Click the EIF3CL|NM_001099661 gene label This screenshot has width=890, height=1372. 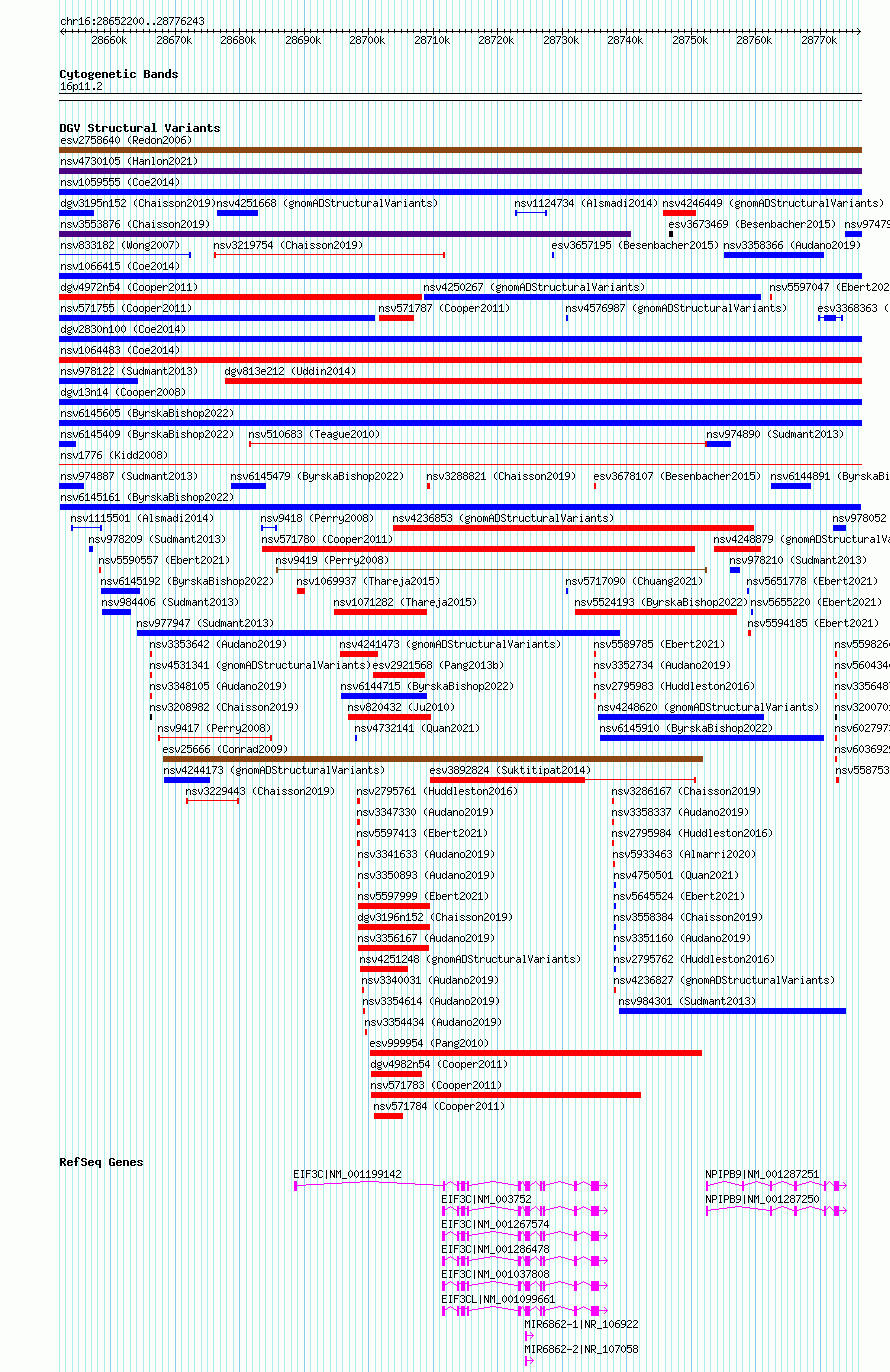pyautogui.click(x=499, y=1299)
